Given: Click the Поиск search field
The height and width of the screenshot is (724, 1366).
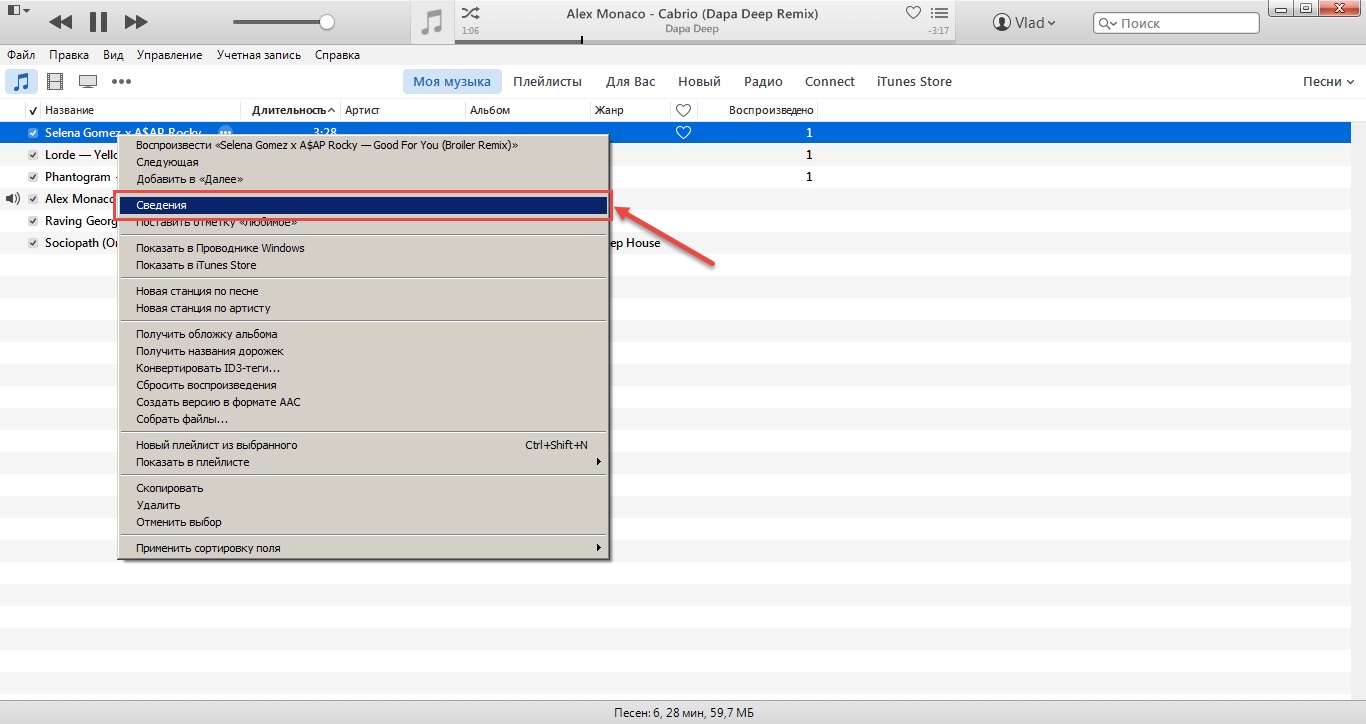Looking at the screenshot, I should pyautogui.click(x=1177, y=22).
